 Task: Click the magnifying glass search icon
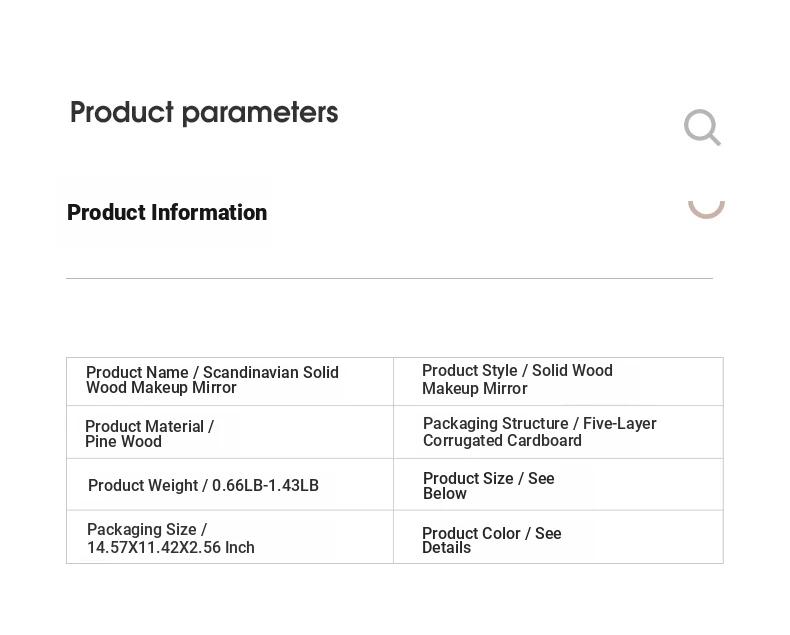click(x=702, y=128)
